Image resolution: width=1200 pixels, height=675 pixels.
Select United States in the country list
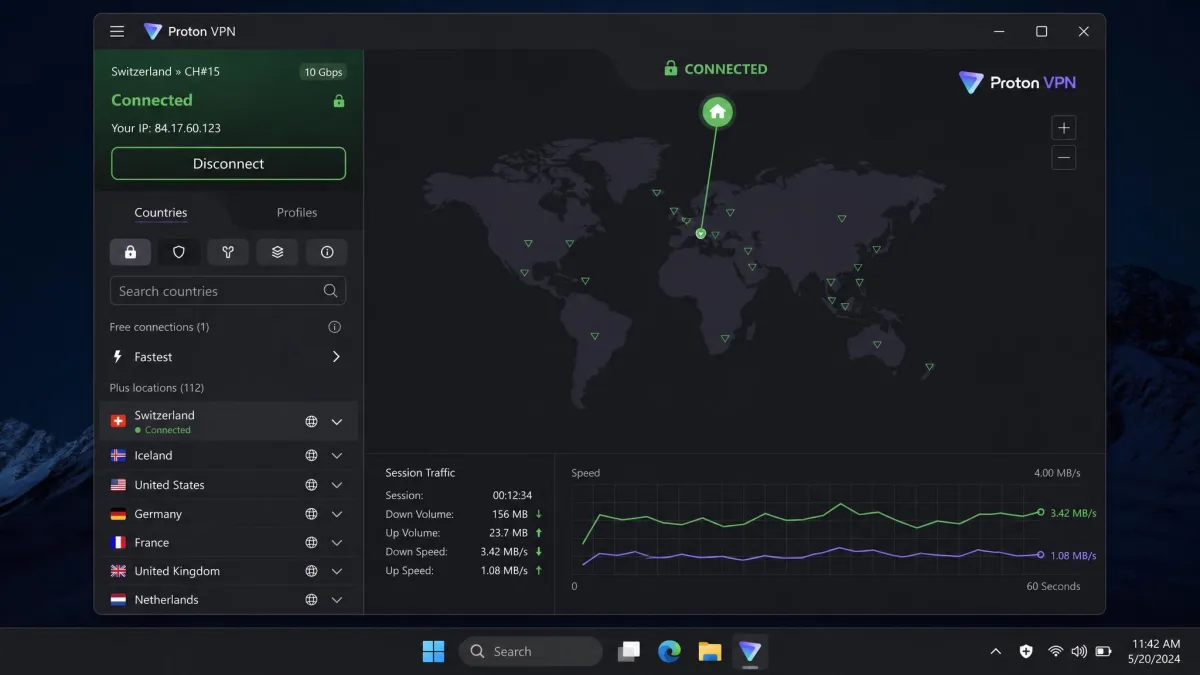228,485
